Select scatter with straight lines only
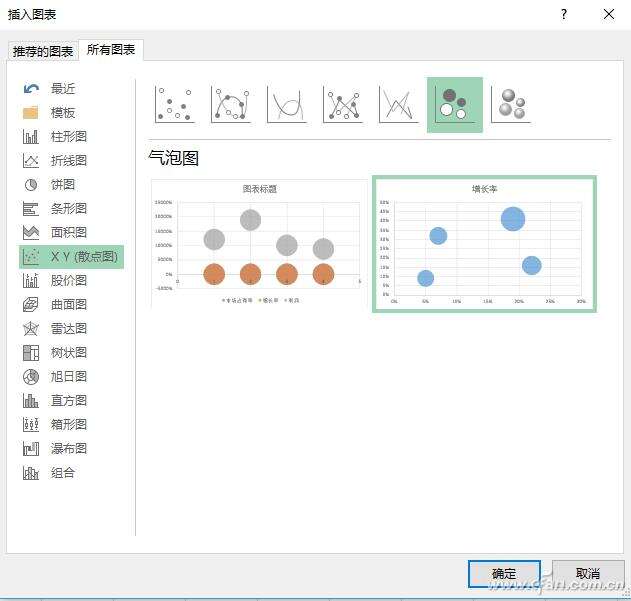 tap(398, 105)
